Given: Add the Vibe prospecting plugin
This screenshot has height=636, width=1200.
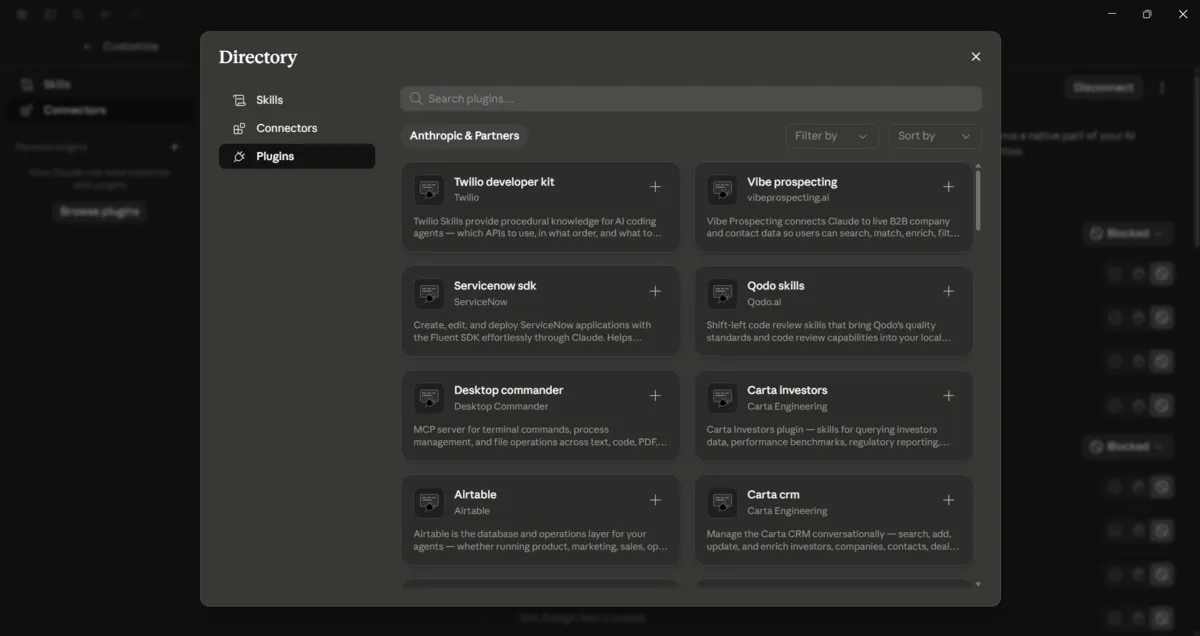Looking at the screenshot, I should click(948, 187).
